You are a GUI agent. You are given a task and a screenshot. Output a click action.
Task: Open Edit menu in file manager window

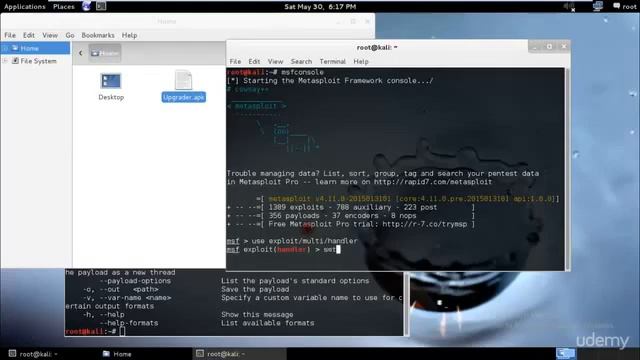(x=29, y=35)
